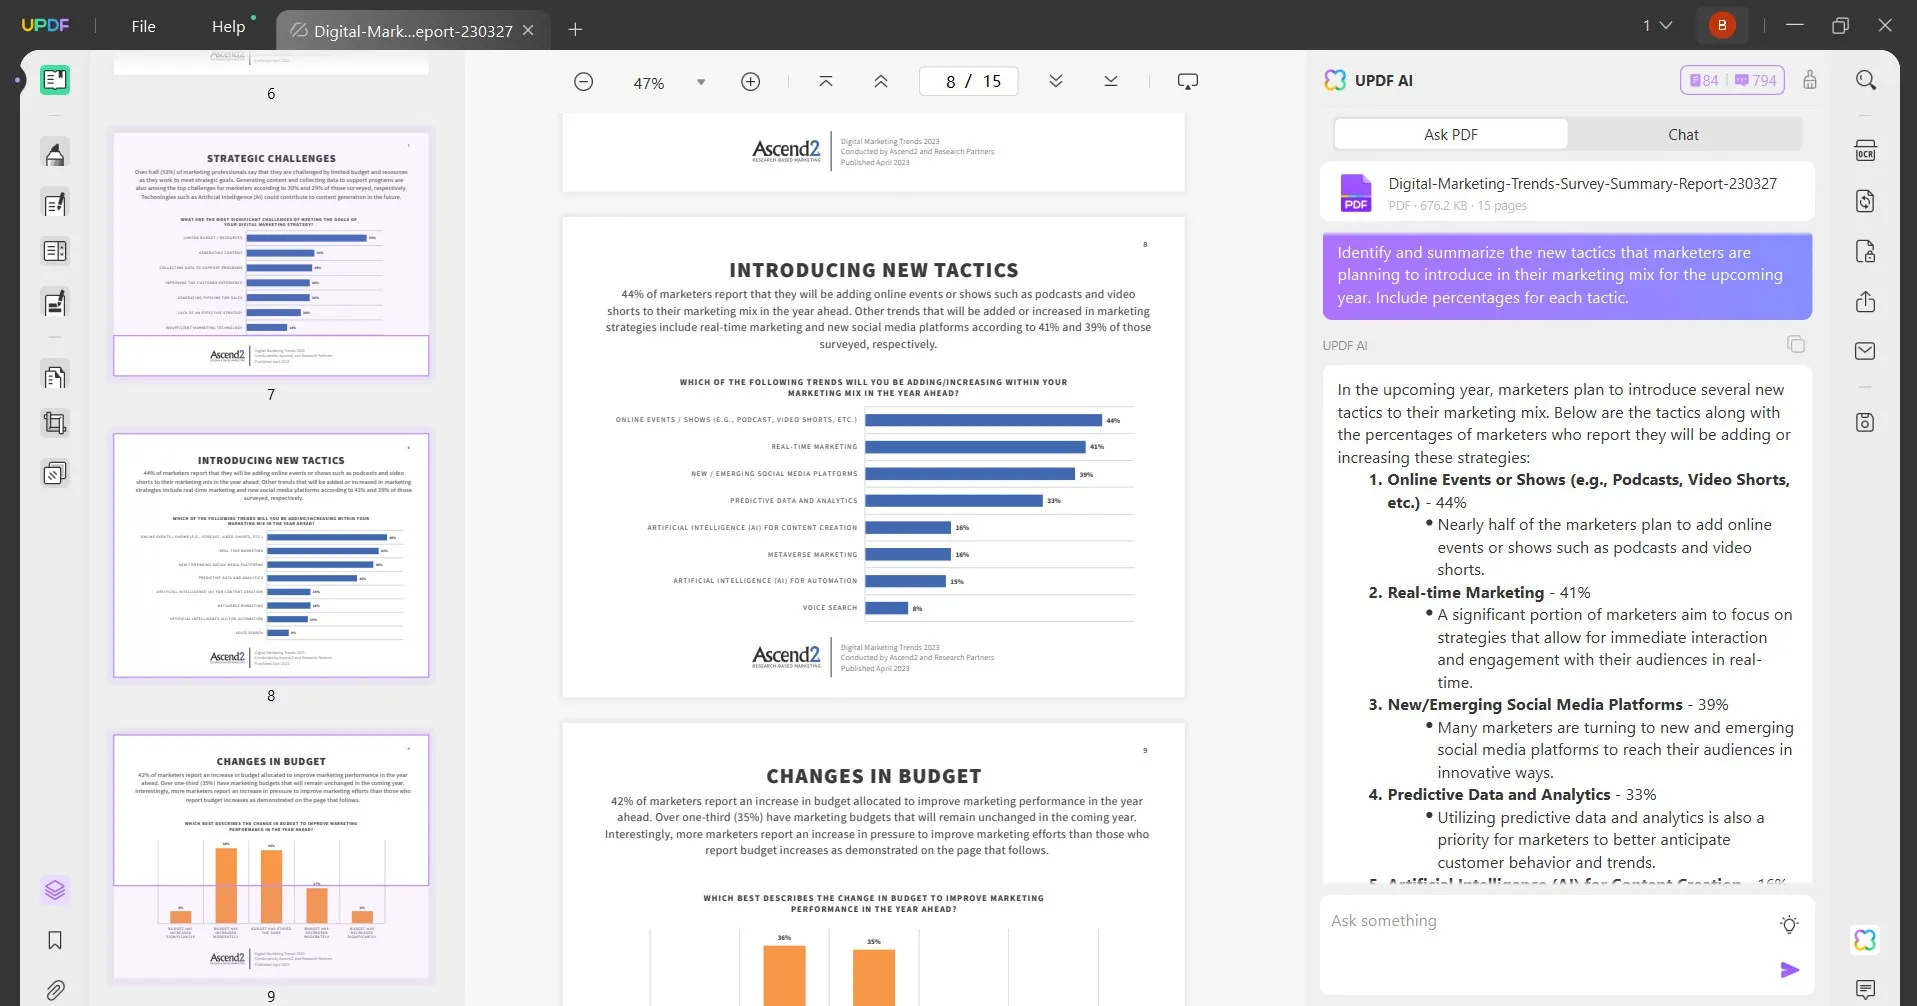Click the UPDF logo
Viewport: 1917px width, 1006px height.
46,25
